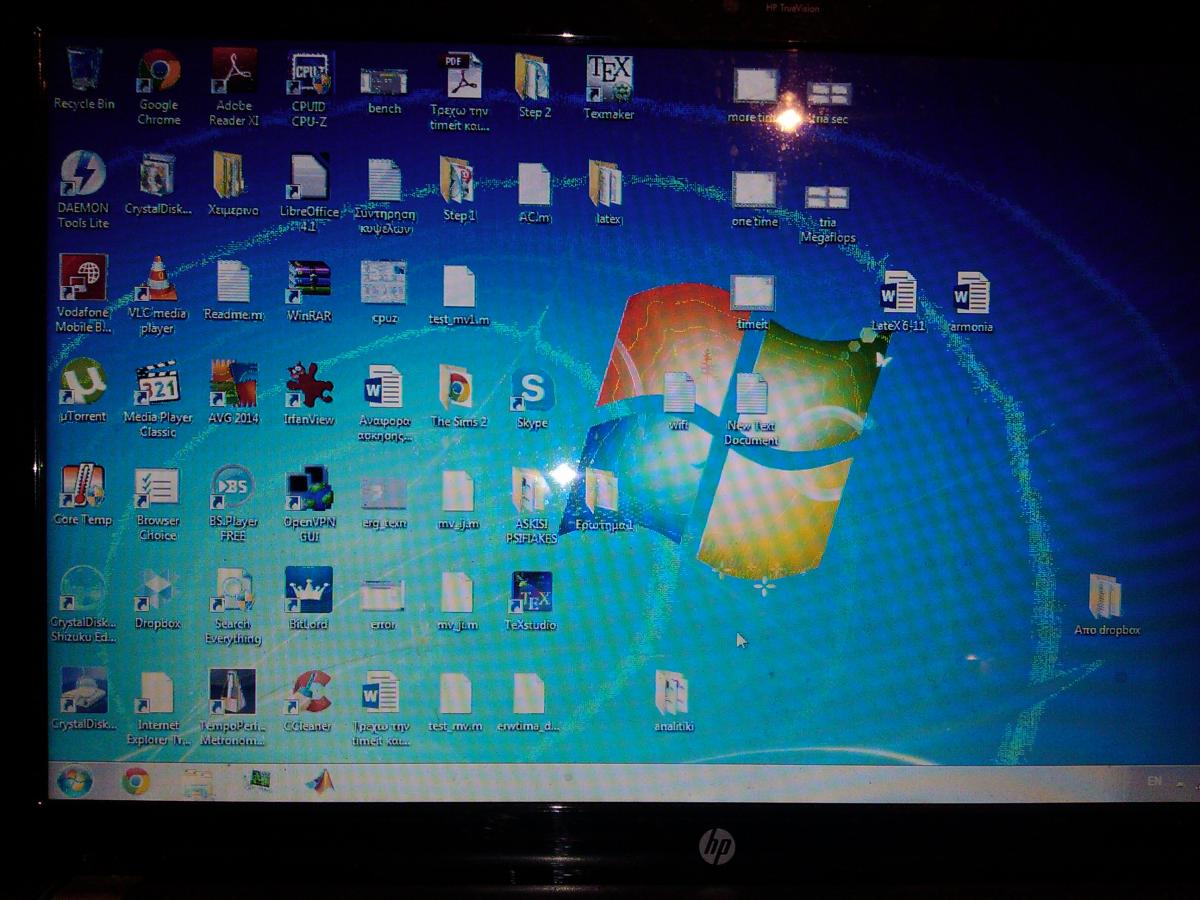Screen dimensions: 1200x900
Task: Launch the Texmaker shortcut
Action: (608, 78)
